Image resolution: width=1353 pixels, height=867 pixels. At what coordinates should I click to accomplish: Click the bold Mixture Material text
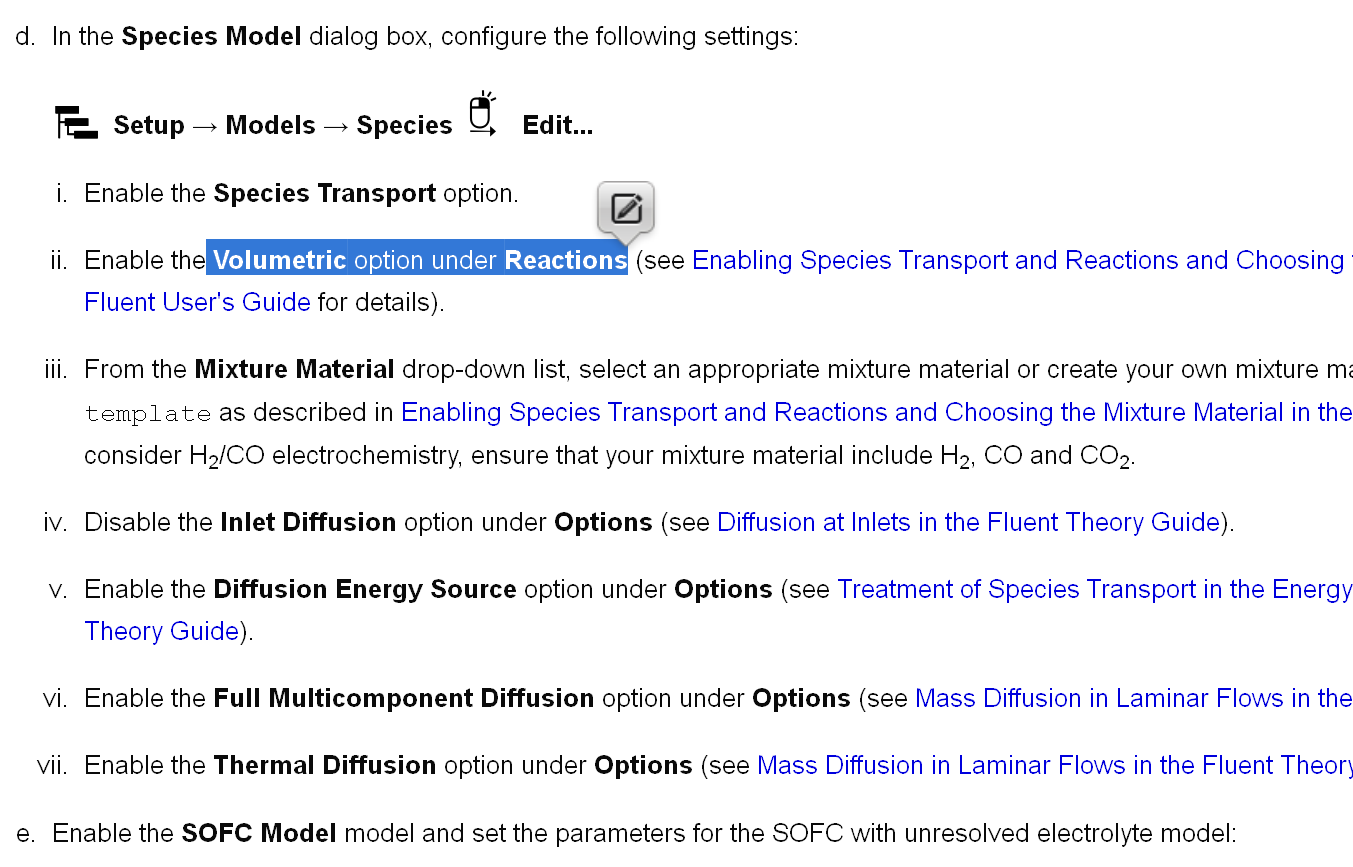(x=294, y=370)
